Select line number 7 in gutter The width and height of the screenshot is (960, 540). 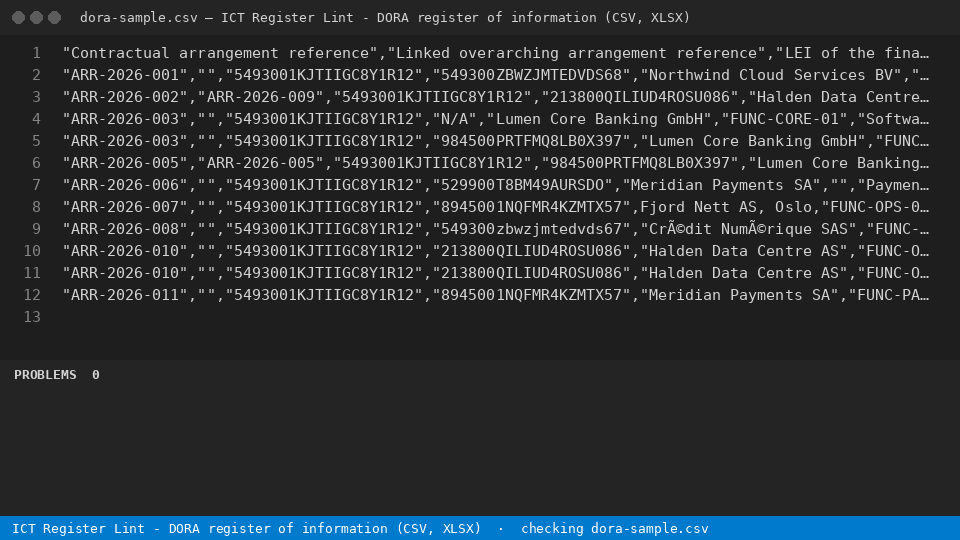point(37,186)
